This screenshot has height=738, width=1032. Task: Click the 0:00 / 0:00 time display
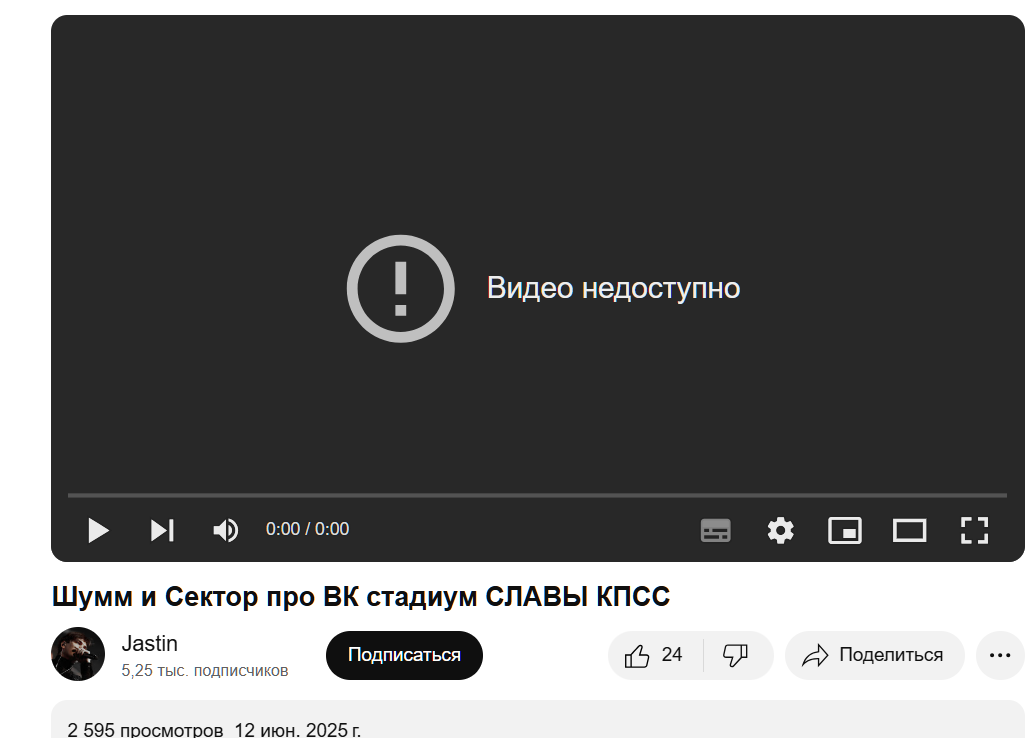tap(307, 529)
